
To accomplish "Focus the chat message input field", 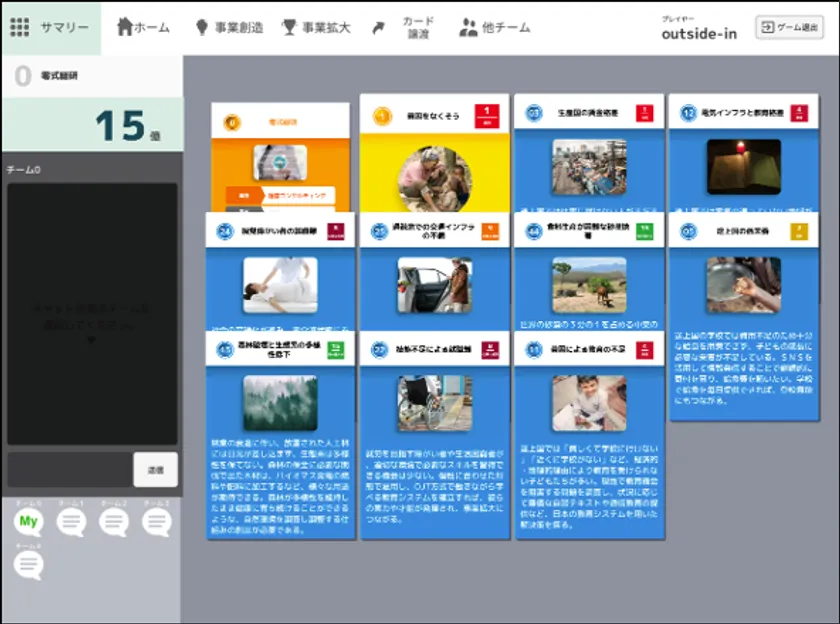I will point(70,468).
